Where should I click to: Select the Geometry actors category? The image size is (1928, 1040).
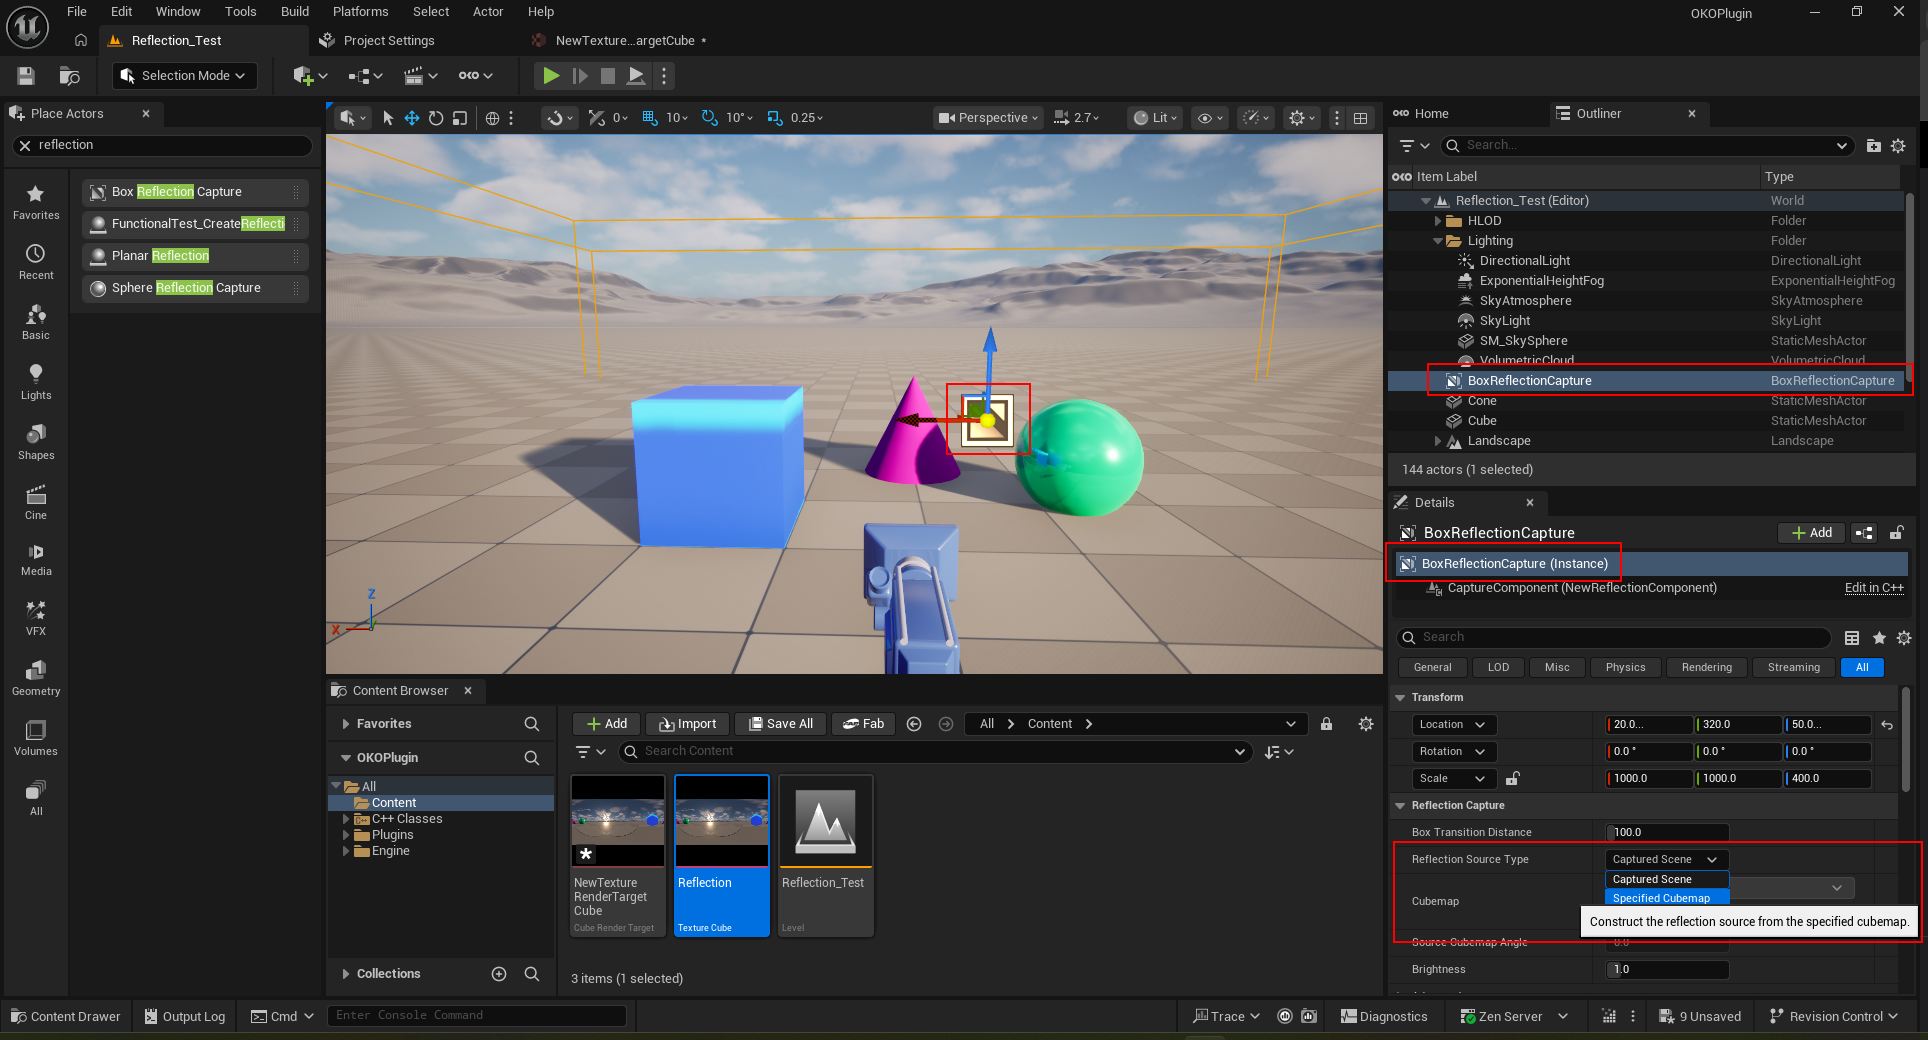tap(36, 678)
